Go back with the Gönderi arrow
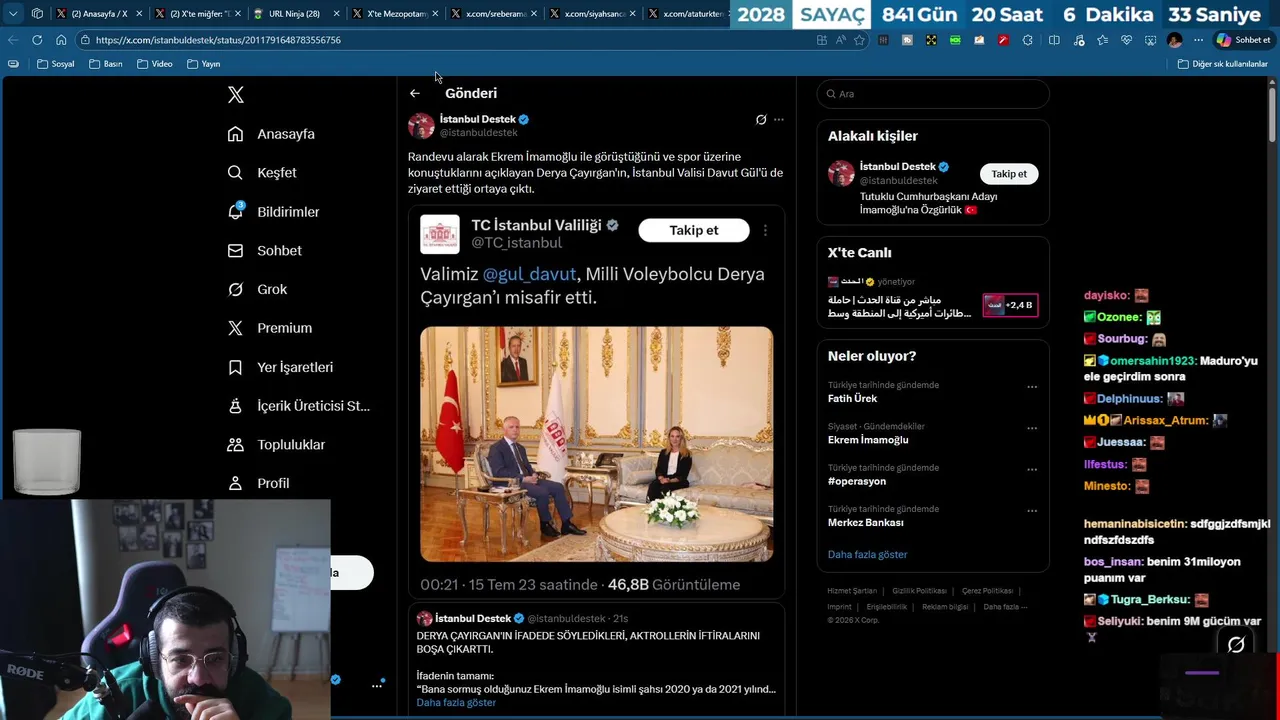Viewport: 1280px width, 720px height. pyautogui.click(x=415, y=93)
